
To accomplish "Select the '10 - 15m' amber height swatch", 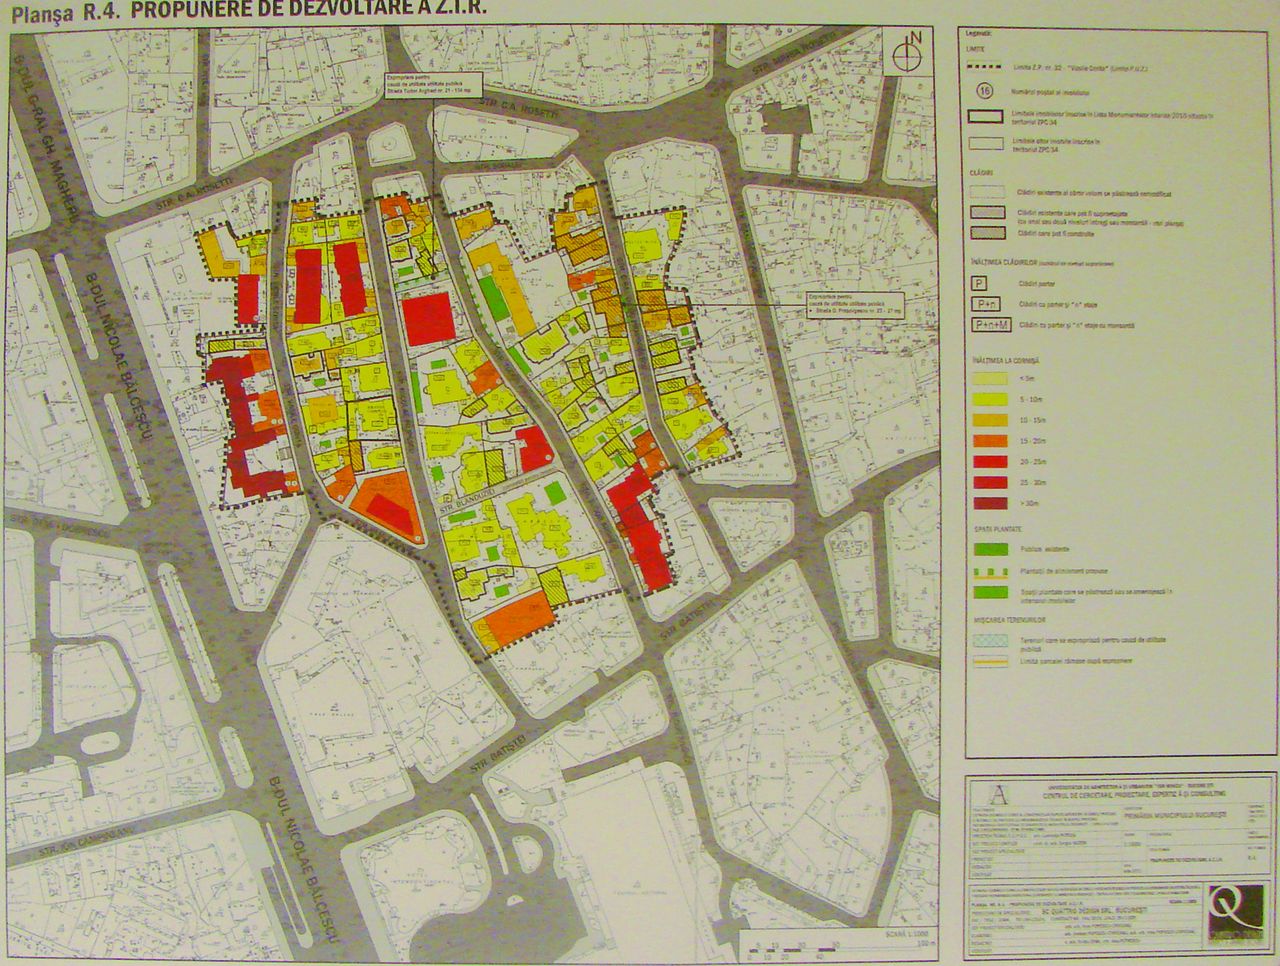I will [x=988, y=419].
